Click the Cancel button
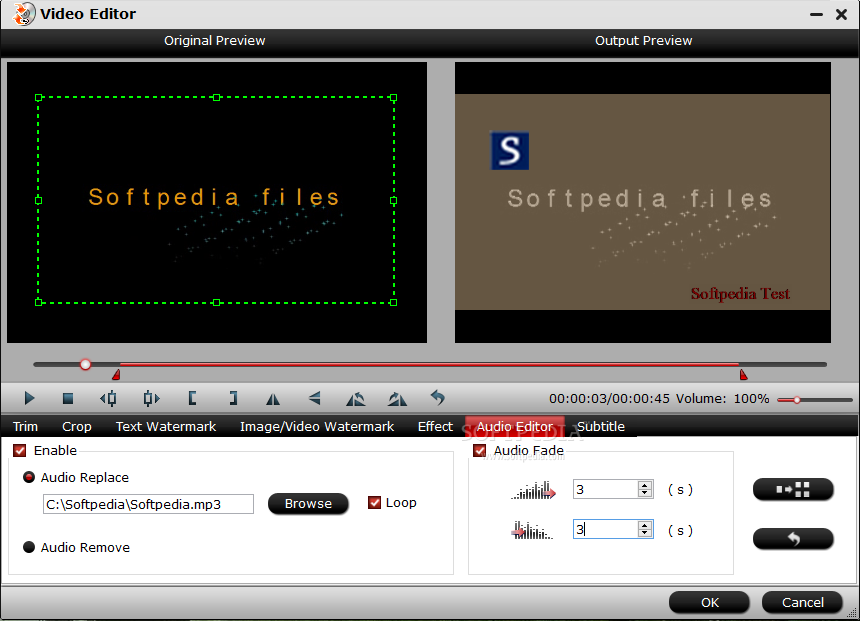860x621 pixels. 802,602
